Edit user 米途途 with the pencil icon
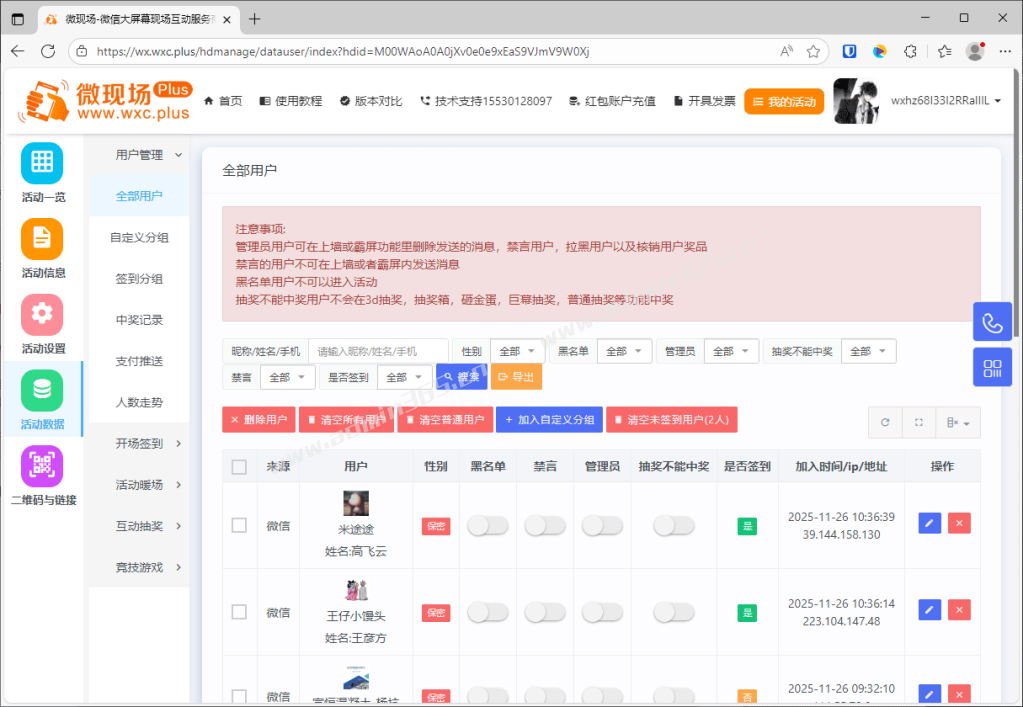The image size is (1023, 707). coord(928,525)
